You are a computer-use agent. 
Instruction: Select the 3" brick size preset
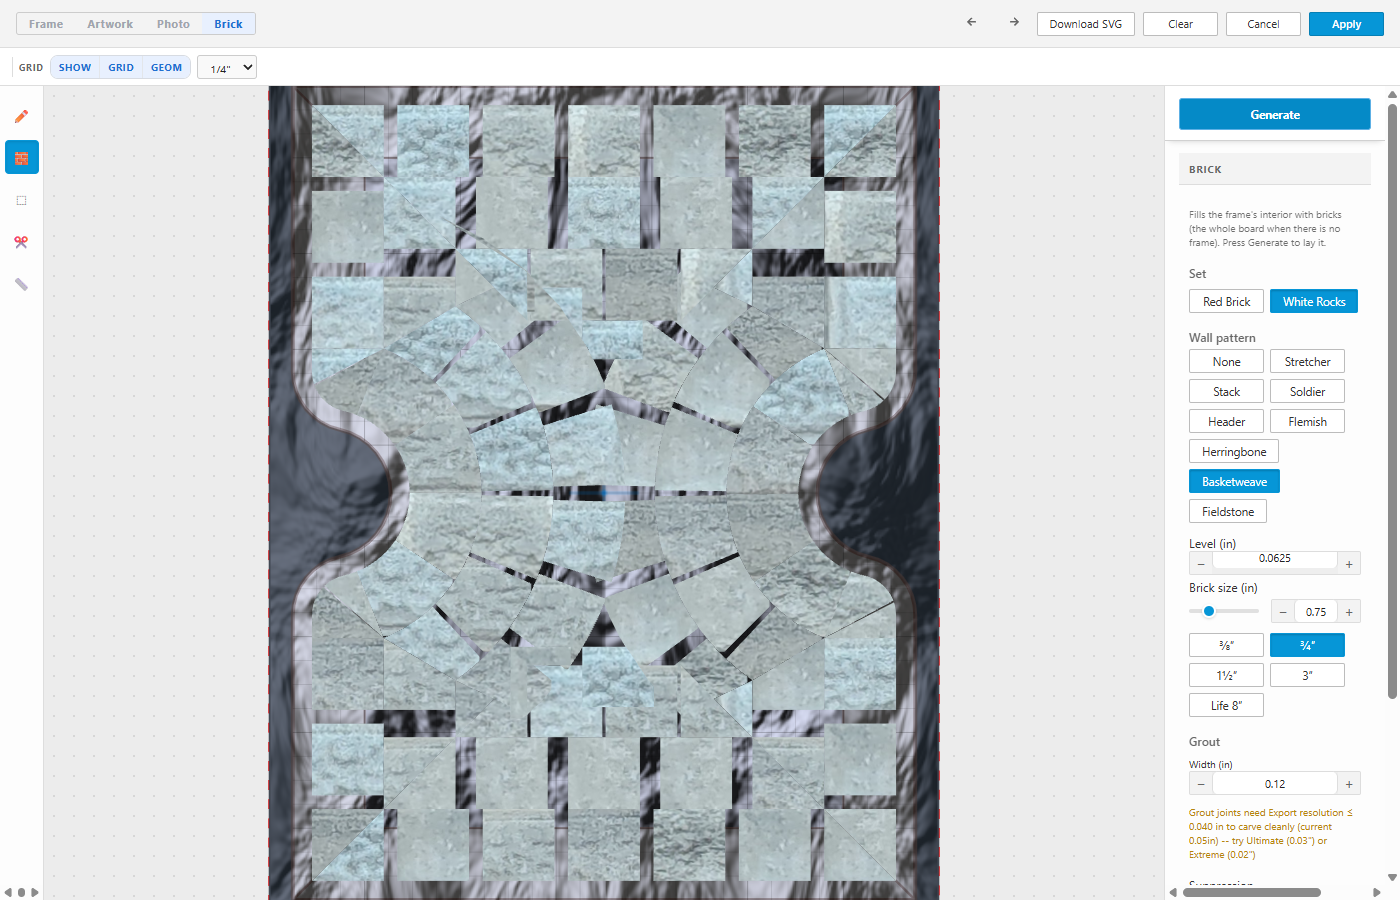pyautogui.click(x=1307, y=675)
